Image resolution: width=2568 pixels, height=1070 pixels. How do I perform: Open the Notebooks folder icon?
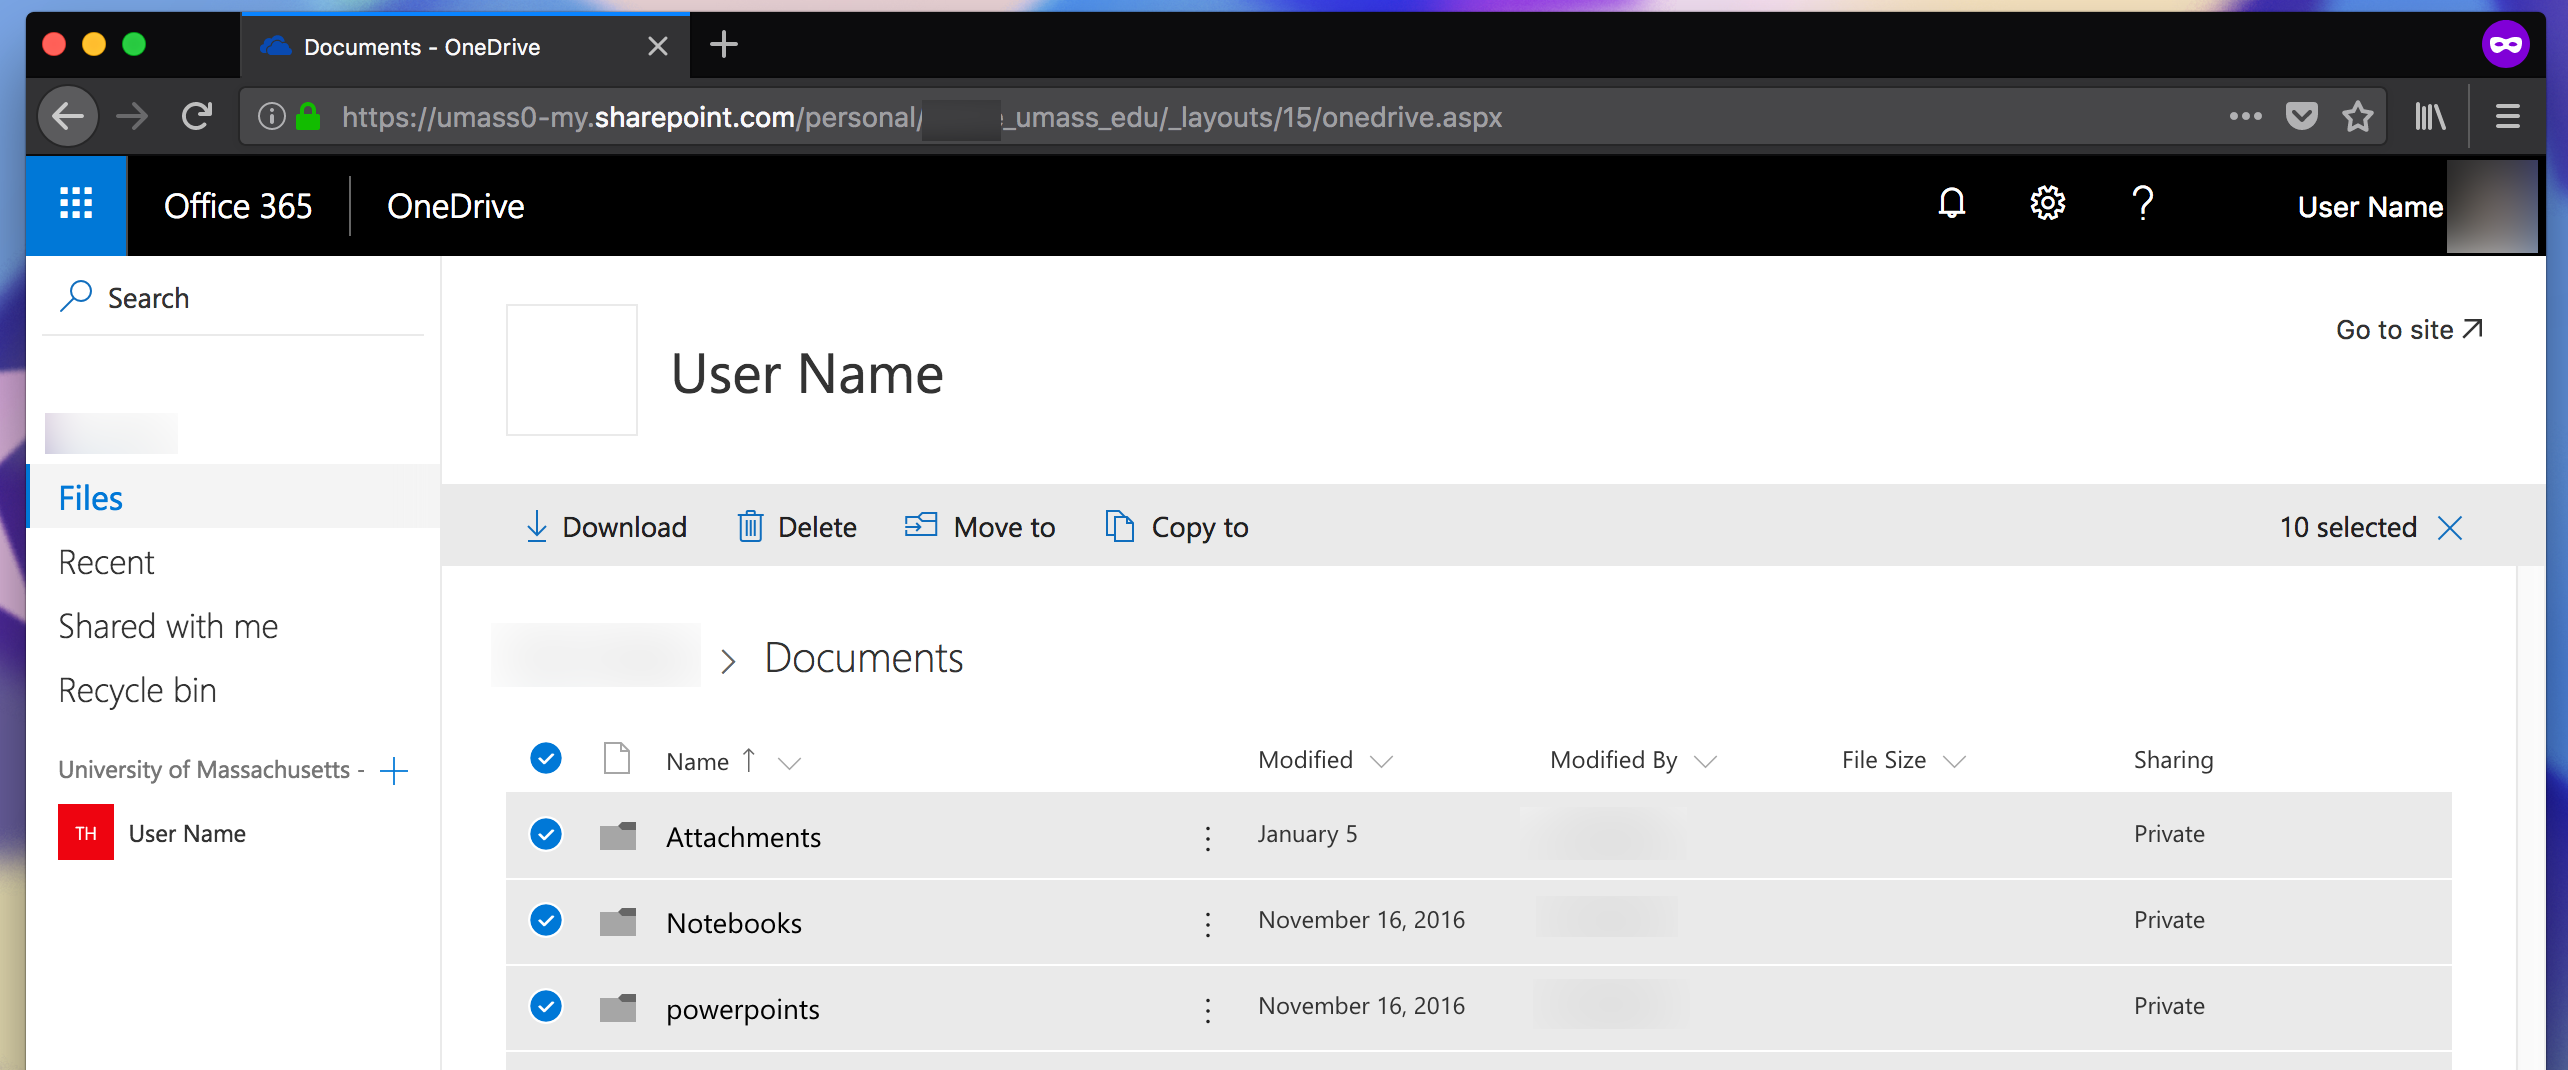[x=618, y=921]
